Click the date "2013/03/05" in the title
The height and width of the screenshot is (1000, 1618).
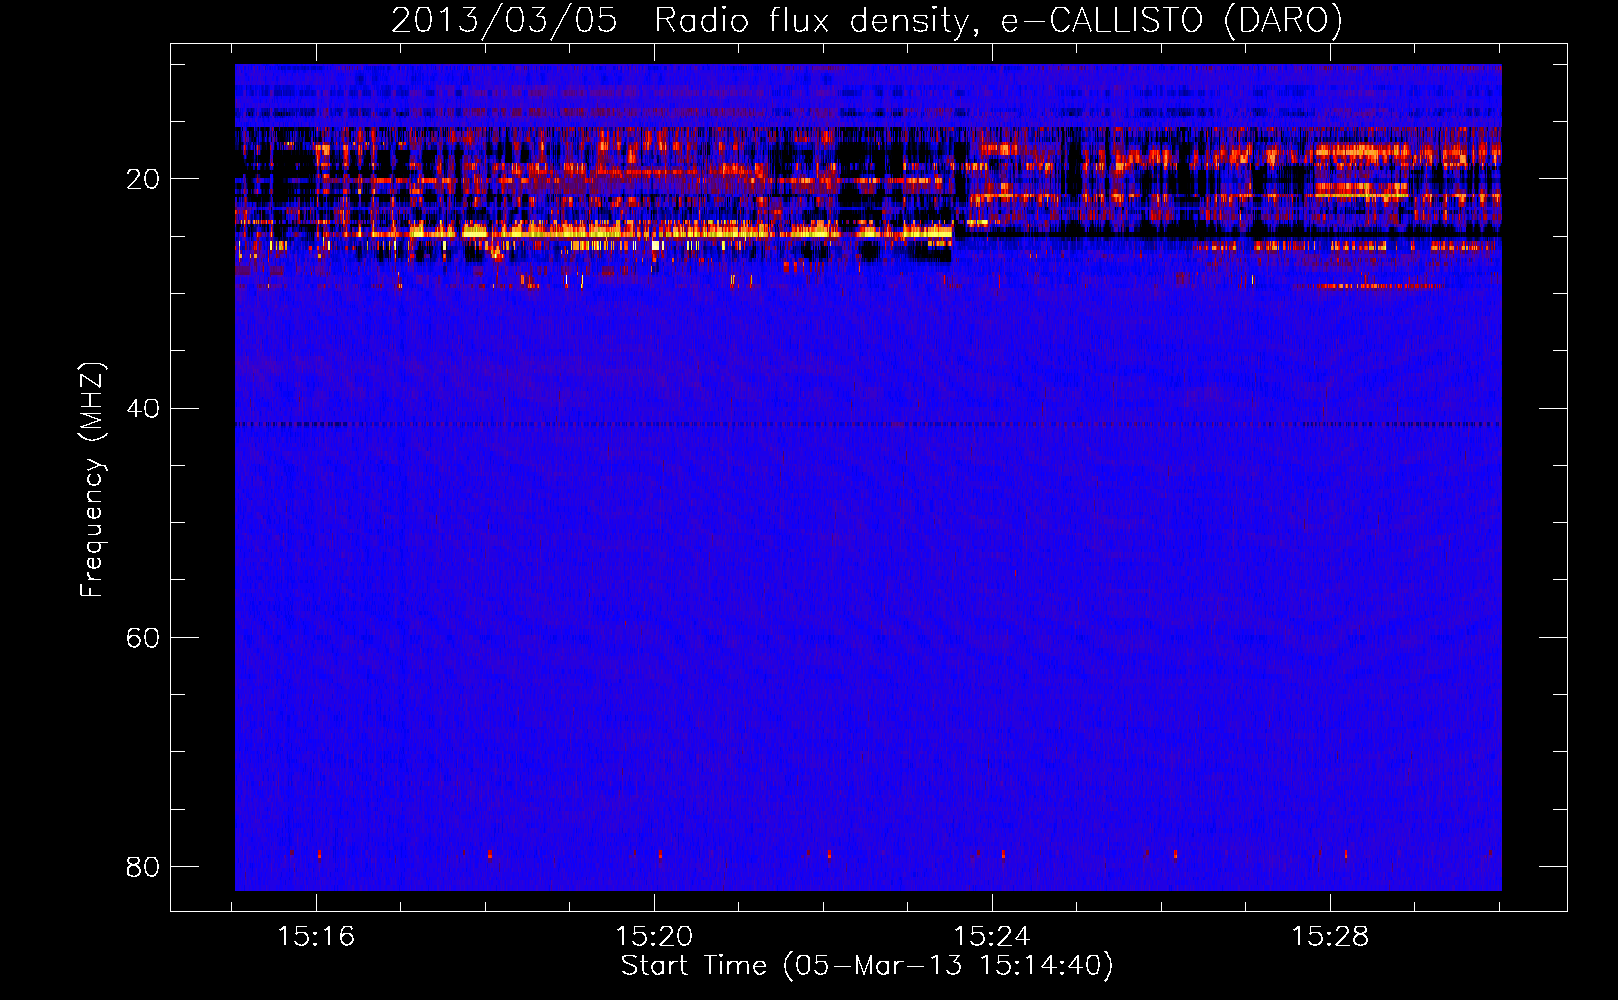[504, 21]
